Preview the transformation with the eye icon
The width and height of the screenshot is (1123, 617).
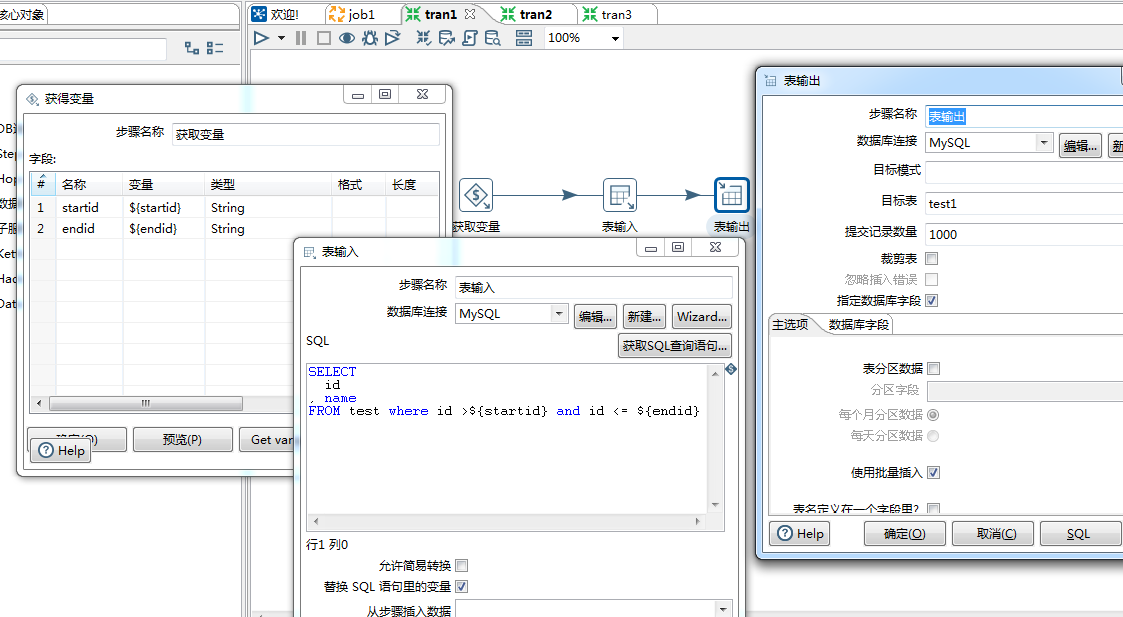click(347, 38)
